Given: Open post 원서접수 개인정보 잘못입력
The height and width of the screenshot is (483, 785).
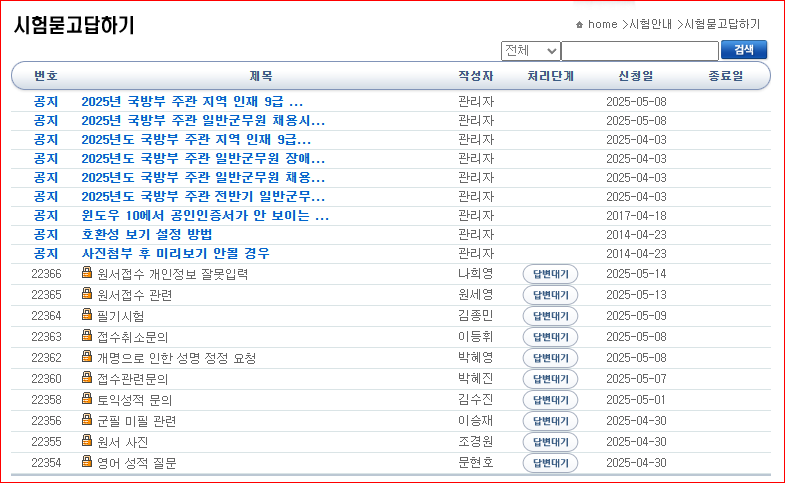Looking at the screenshot, I should [x=173, y=274].
